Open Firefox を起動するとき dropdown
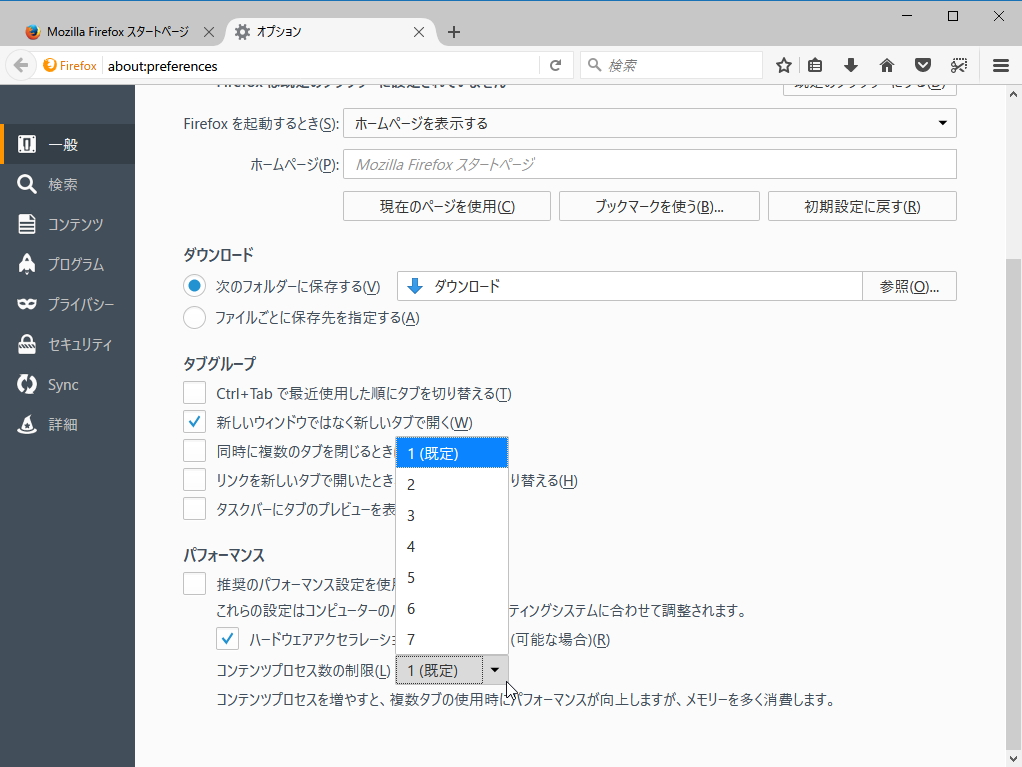Viewport: 1022px width, 767px height. 650,123
